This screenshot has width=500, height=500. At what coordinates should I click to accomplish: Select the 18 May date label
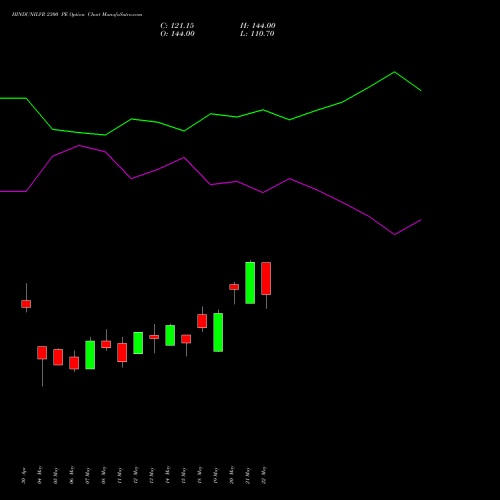pyautogui.click(x=200, y=475)
